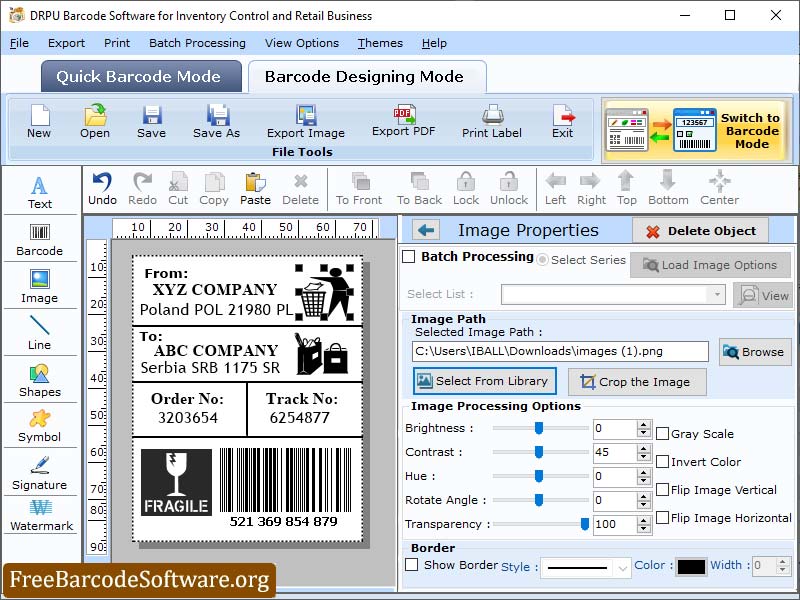This screenshot has width=800, height=600.
Task: Switch to Quick Barcode Mode tab
Action: [x=141, y=77]
